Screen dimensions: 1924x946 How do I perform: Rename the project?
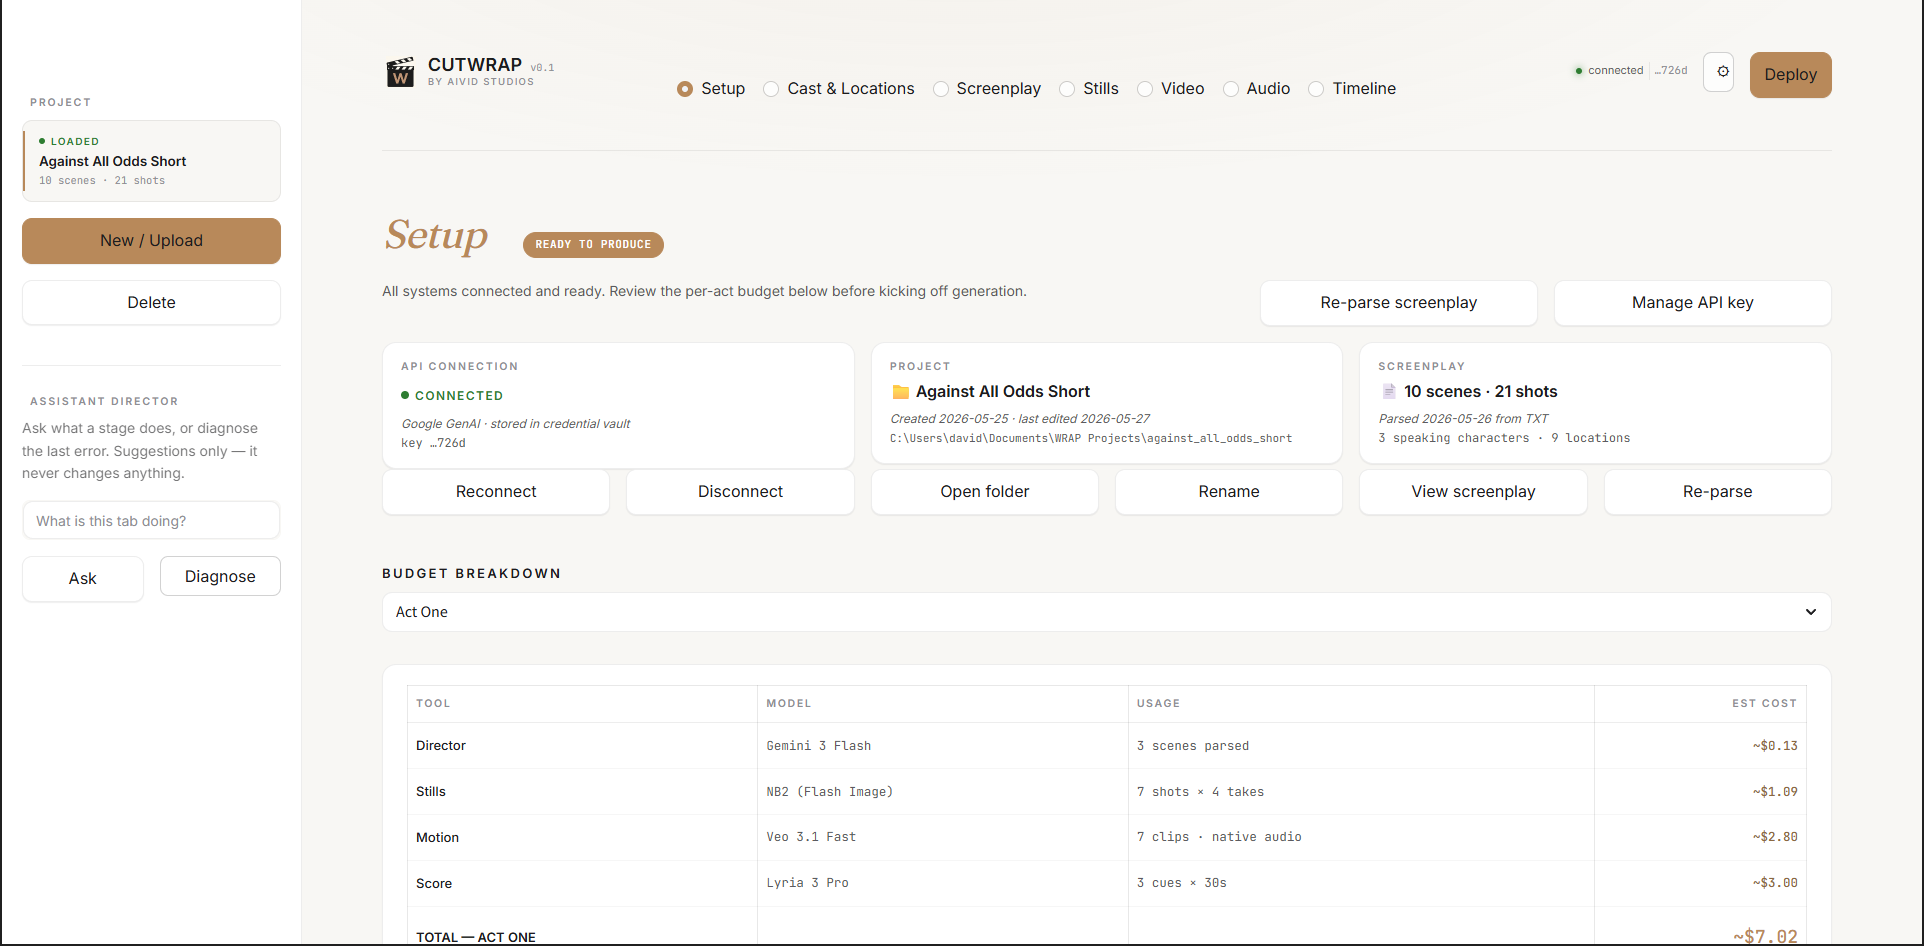click(x=1228, y=492)
